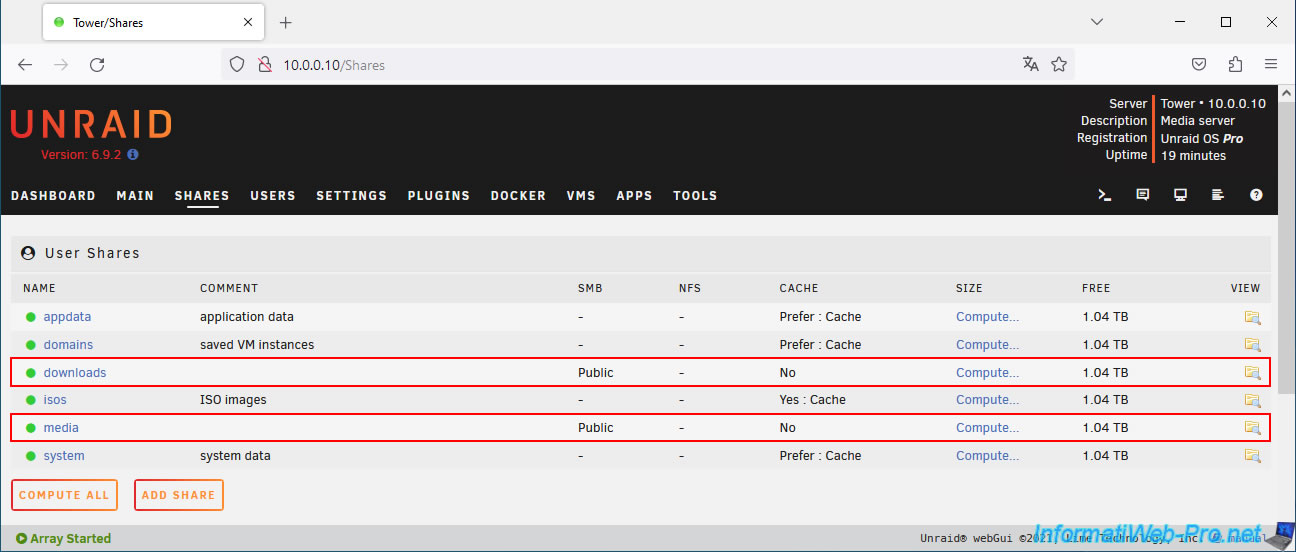Open Firefox hamburger application menu
This screenshot has width=1296, height=552.
tap(1271, 64)
